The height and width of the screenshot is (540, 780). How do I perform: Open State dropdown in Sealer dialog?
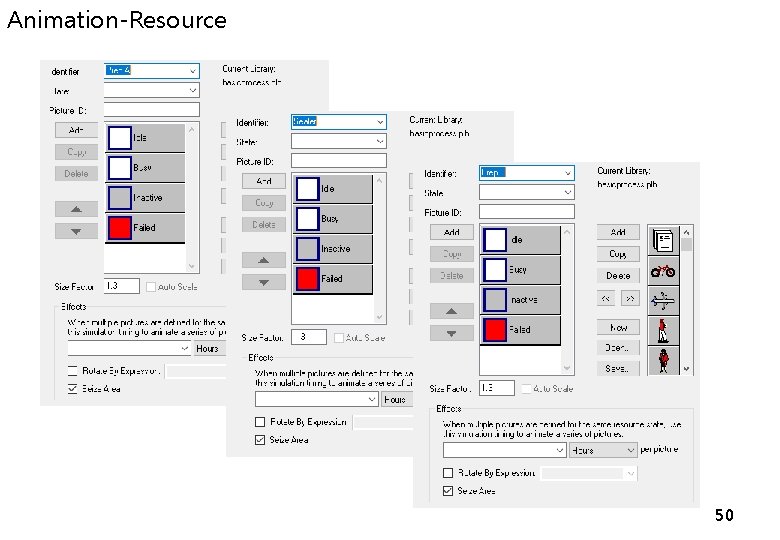(380, 141)
